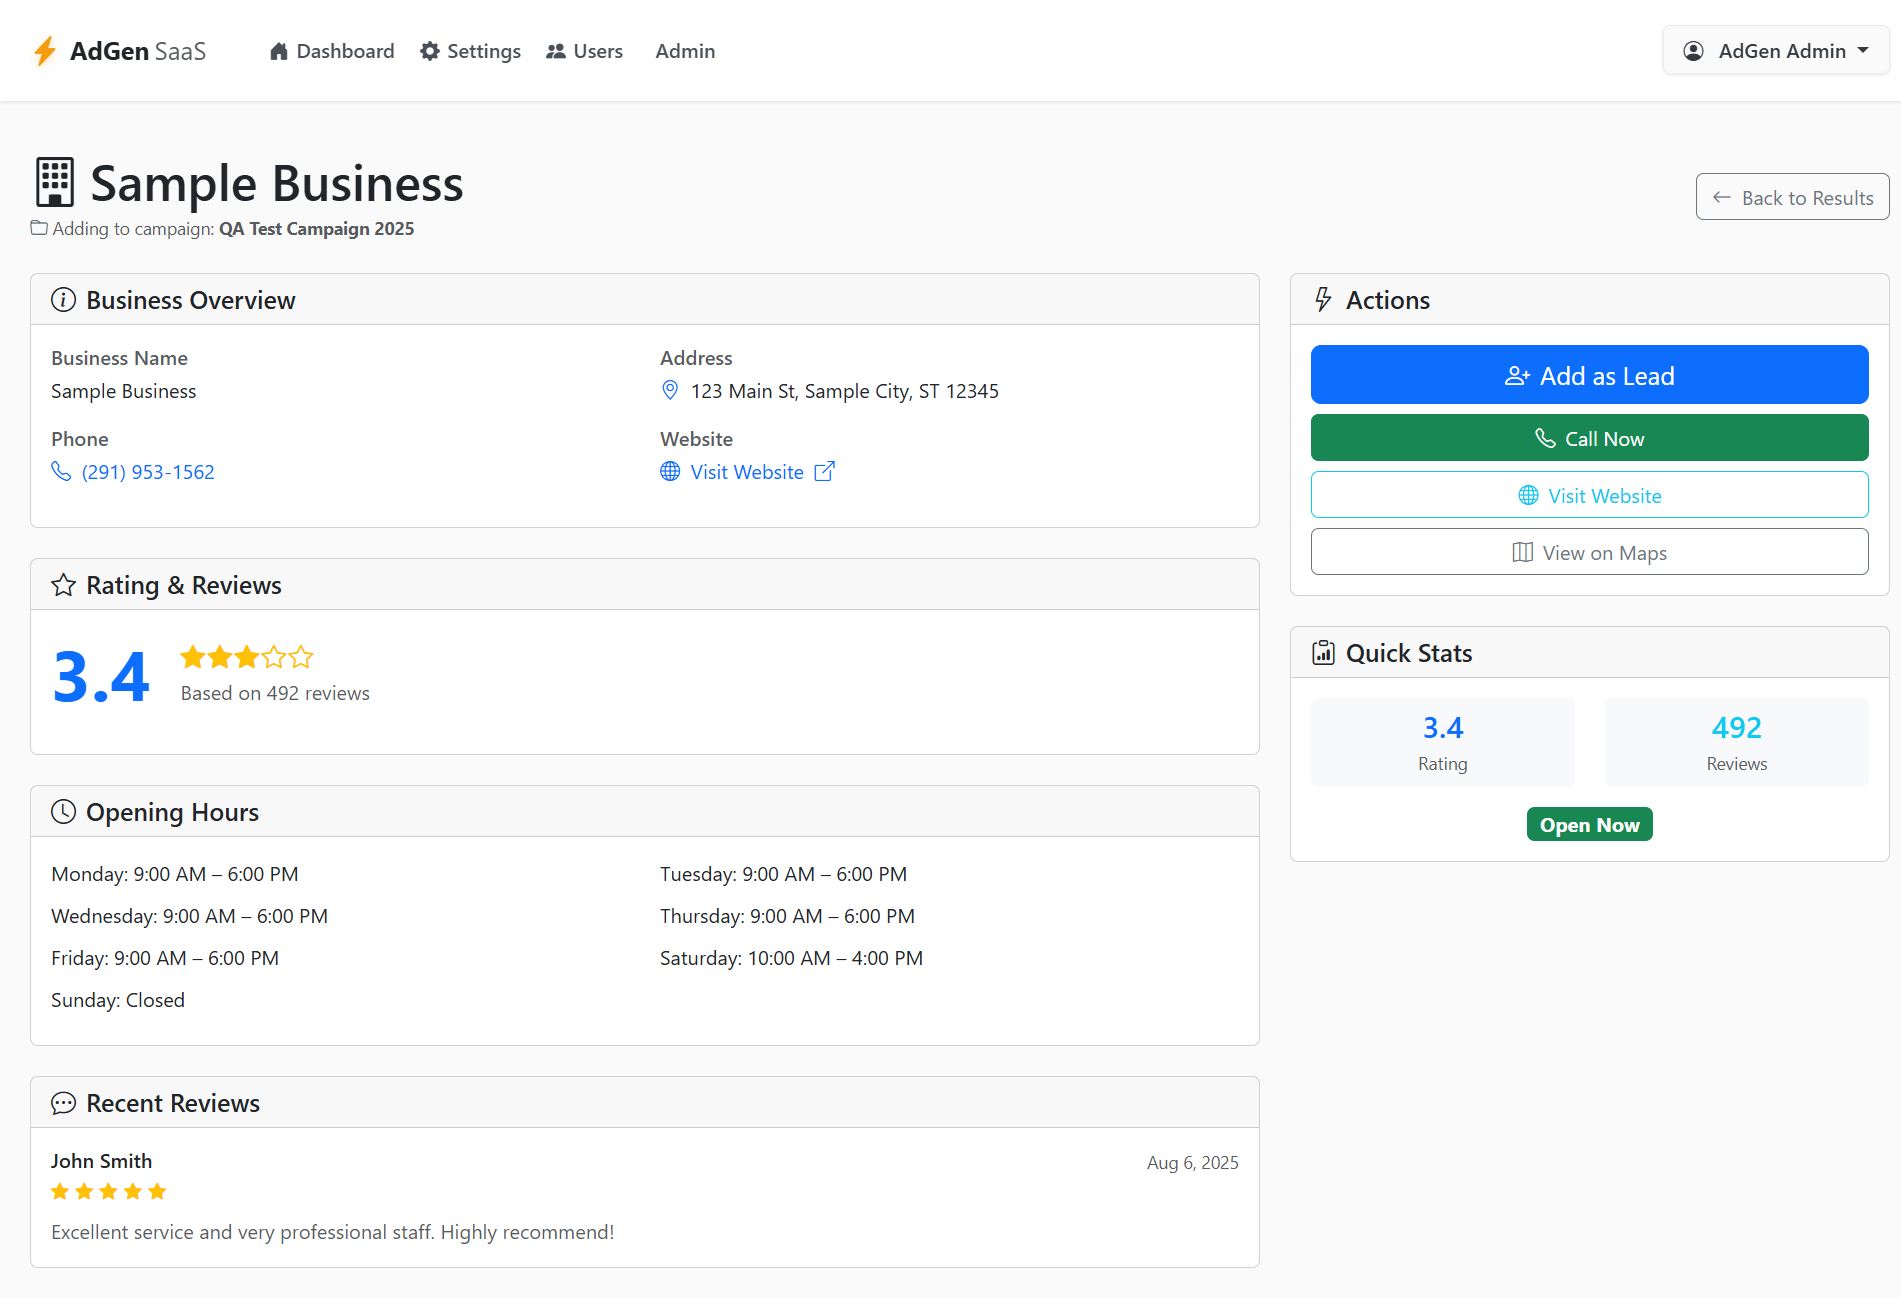The width and height of the screenshot is (1901, 1298).
Task: Open the (291) 953-1562 phone link
Action: [148, 472]
